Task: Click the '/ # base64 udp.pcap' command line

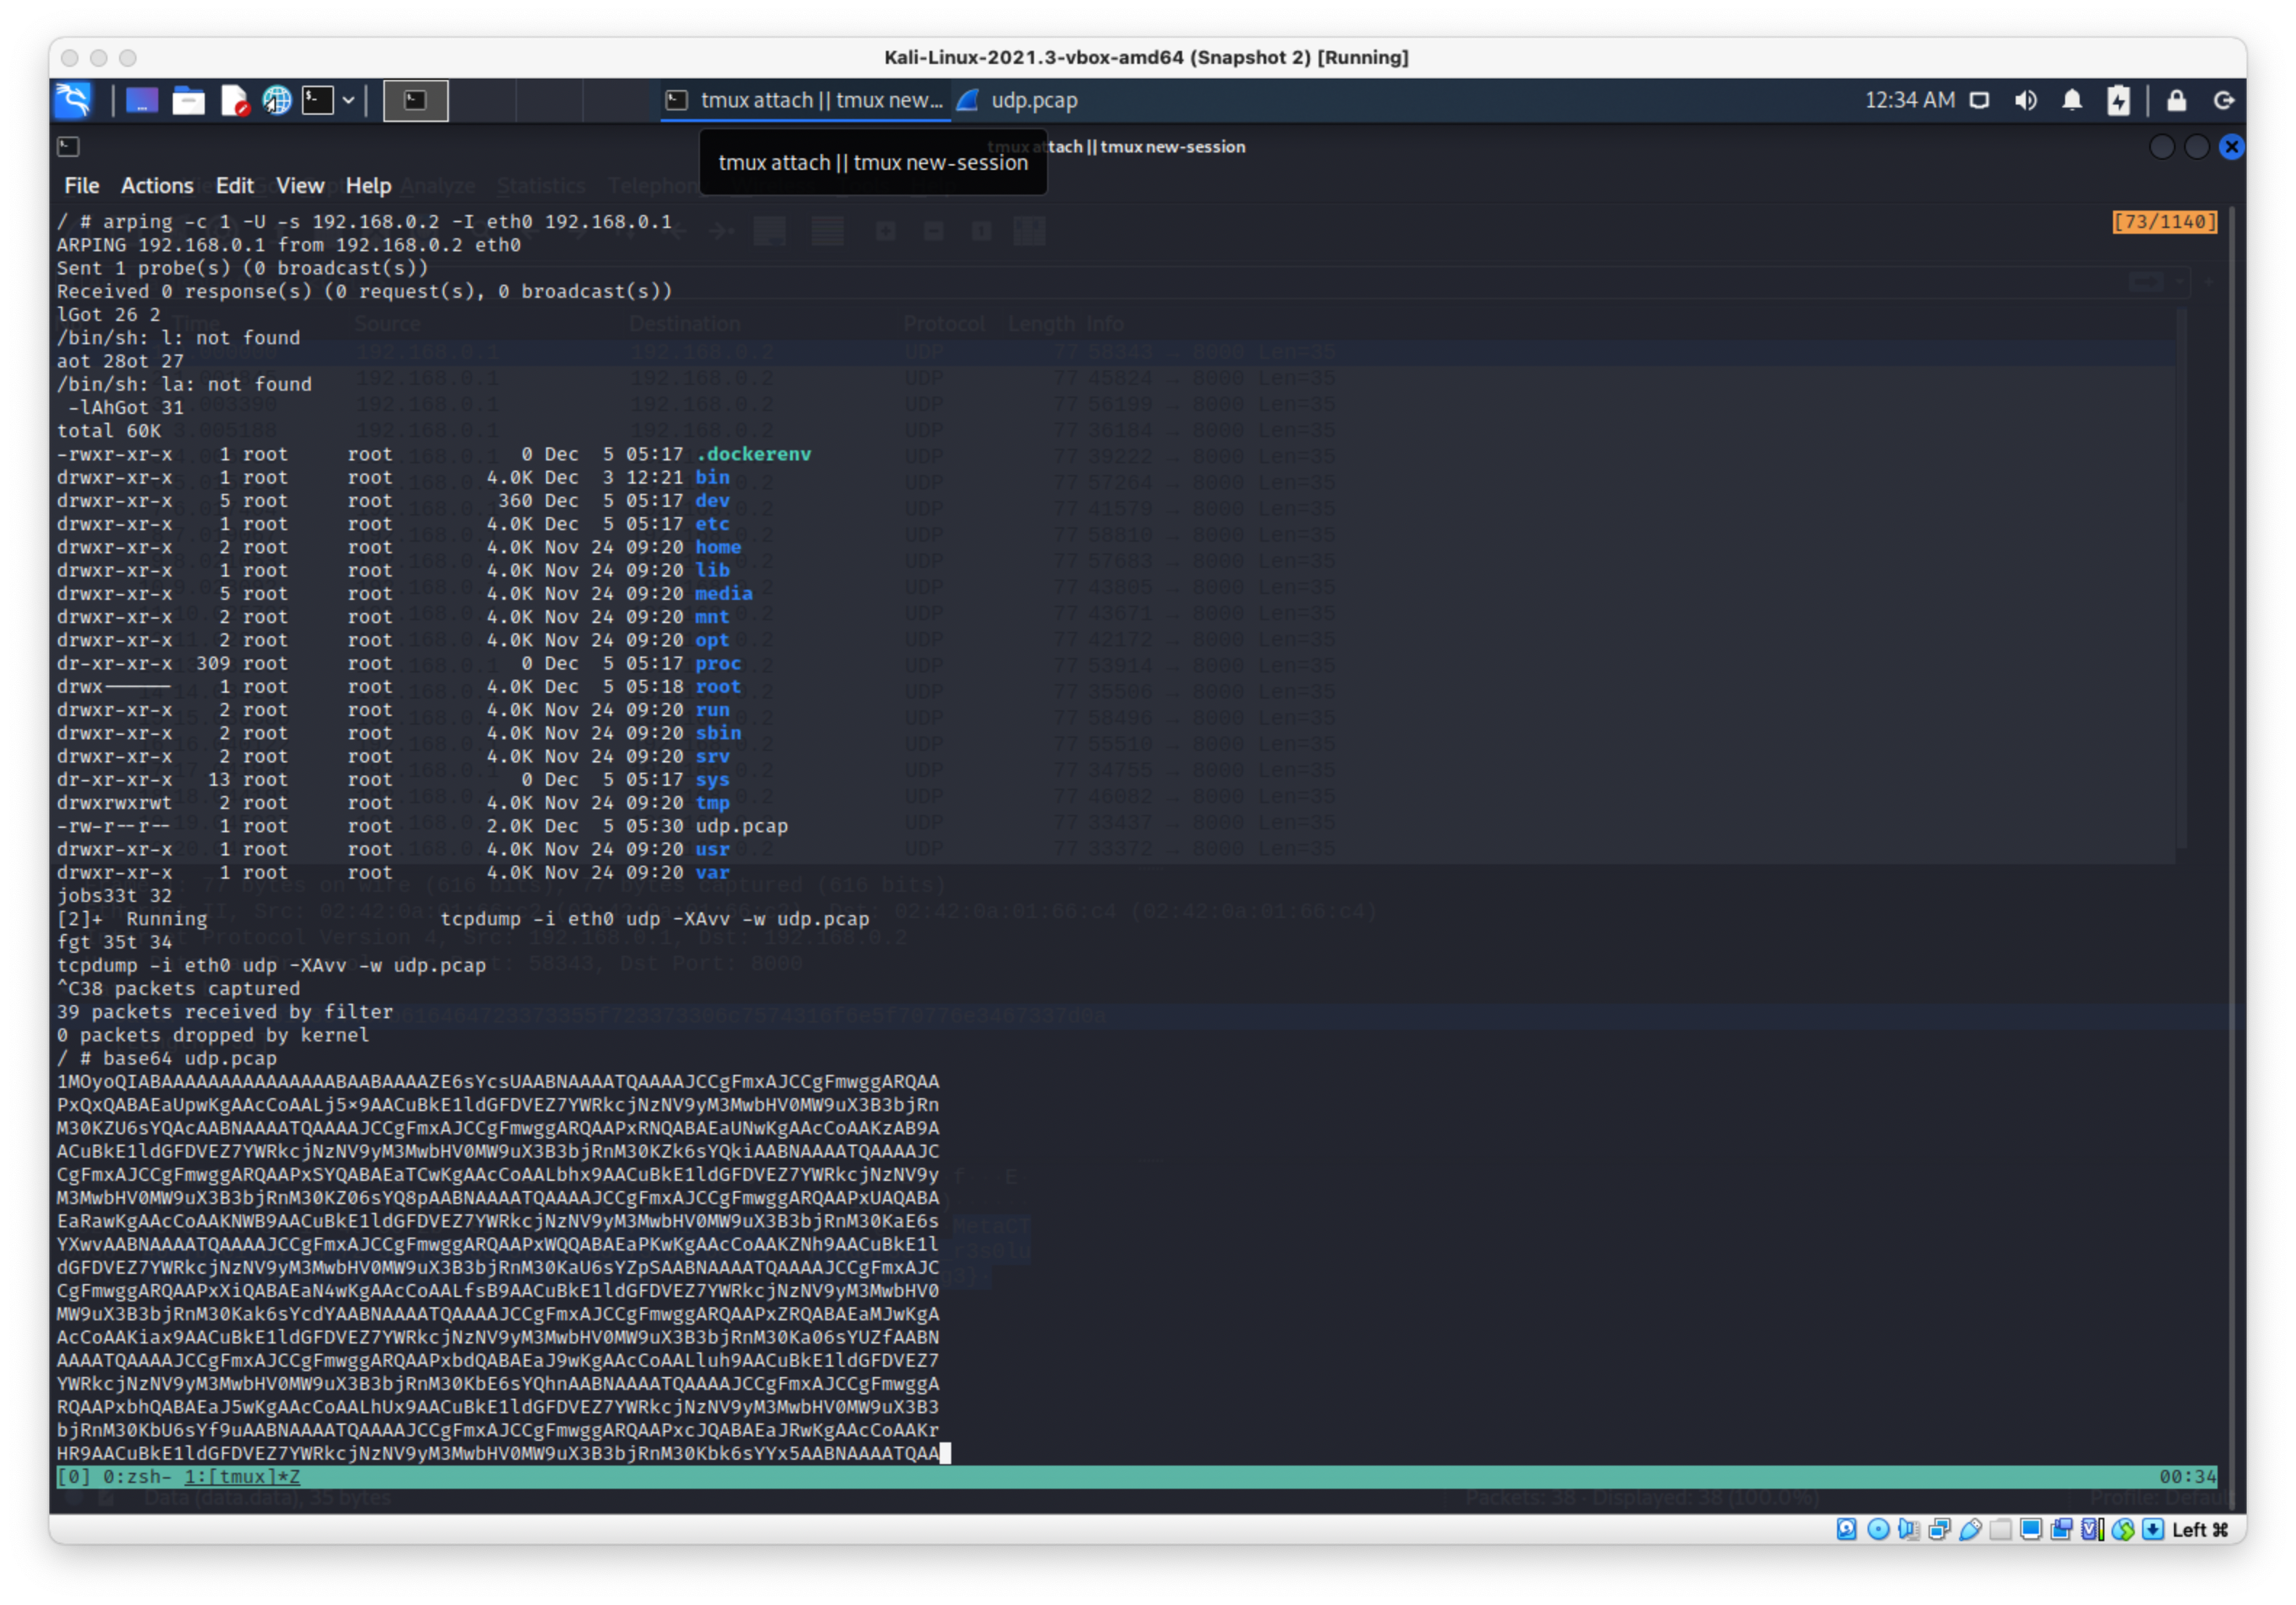Action: point(167,1058)
